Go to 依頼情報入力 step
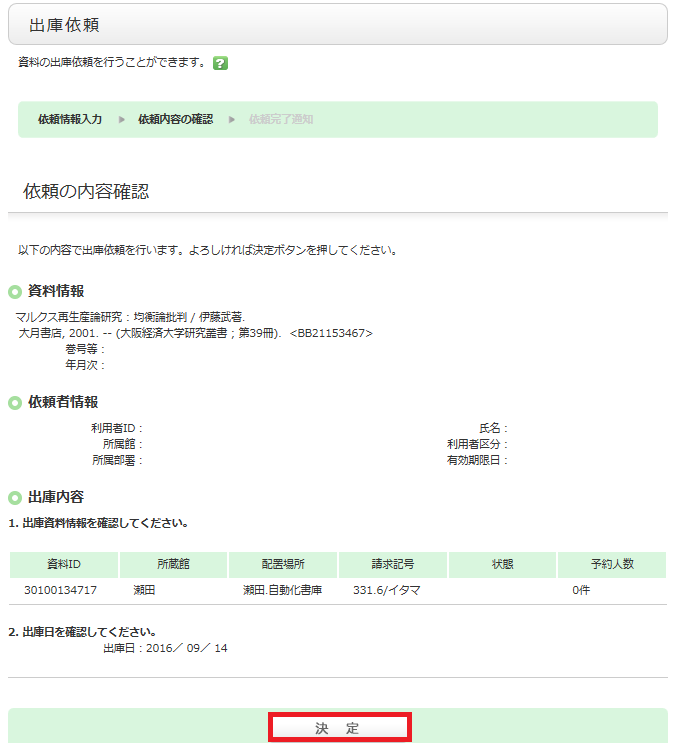The height and width of the screenshot is (743, 681). coord(70,119)
